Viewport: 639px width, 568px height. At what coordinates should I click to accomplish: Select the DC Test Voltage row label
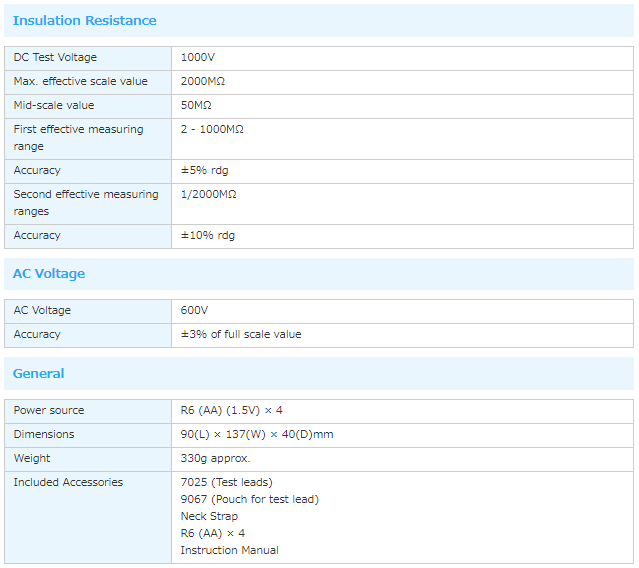(x=55, y=58)
